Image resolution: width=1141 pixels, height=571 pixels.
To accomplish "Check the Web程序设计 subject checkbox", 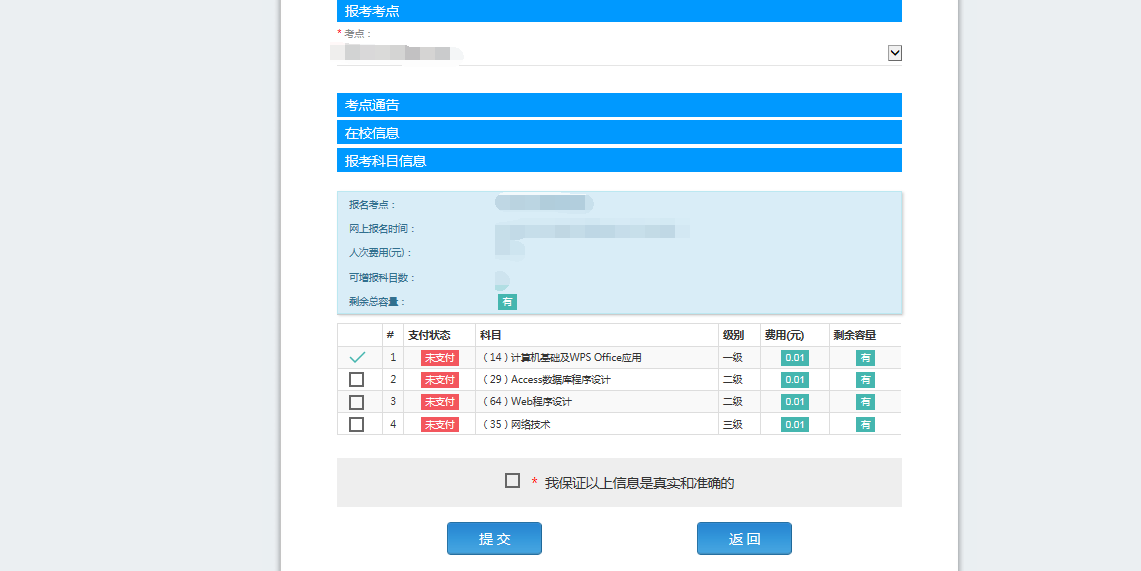I will coord(357,402).
